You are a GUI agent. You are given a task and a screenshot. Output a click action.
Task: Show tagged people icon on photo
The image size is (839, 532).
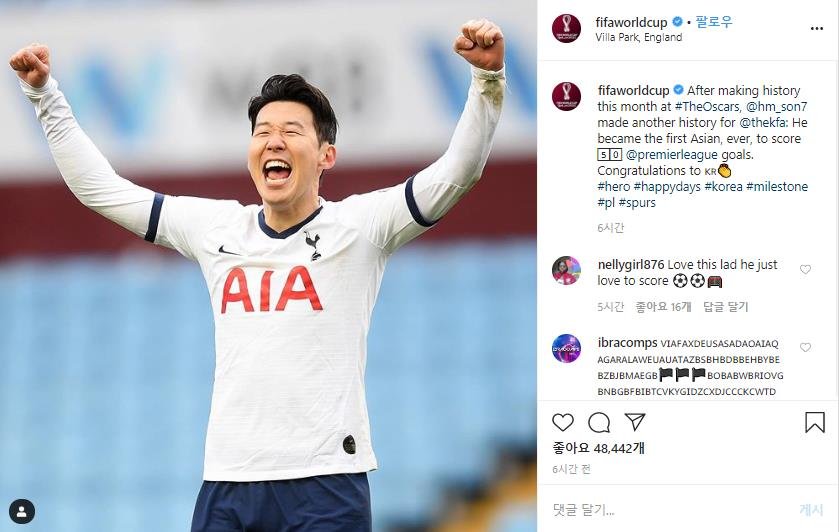(x=22, y=512)
